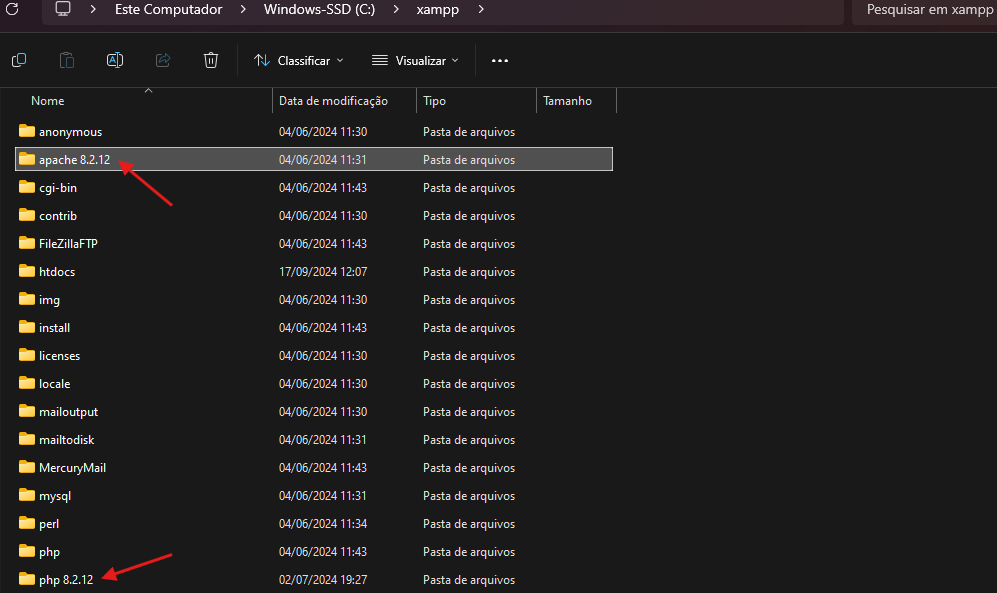
Task: Click the Pesquisar em xampp search box
Action: click(925, 9)
